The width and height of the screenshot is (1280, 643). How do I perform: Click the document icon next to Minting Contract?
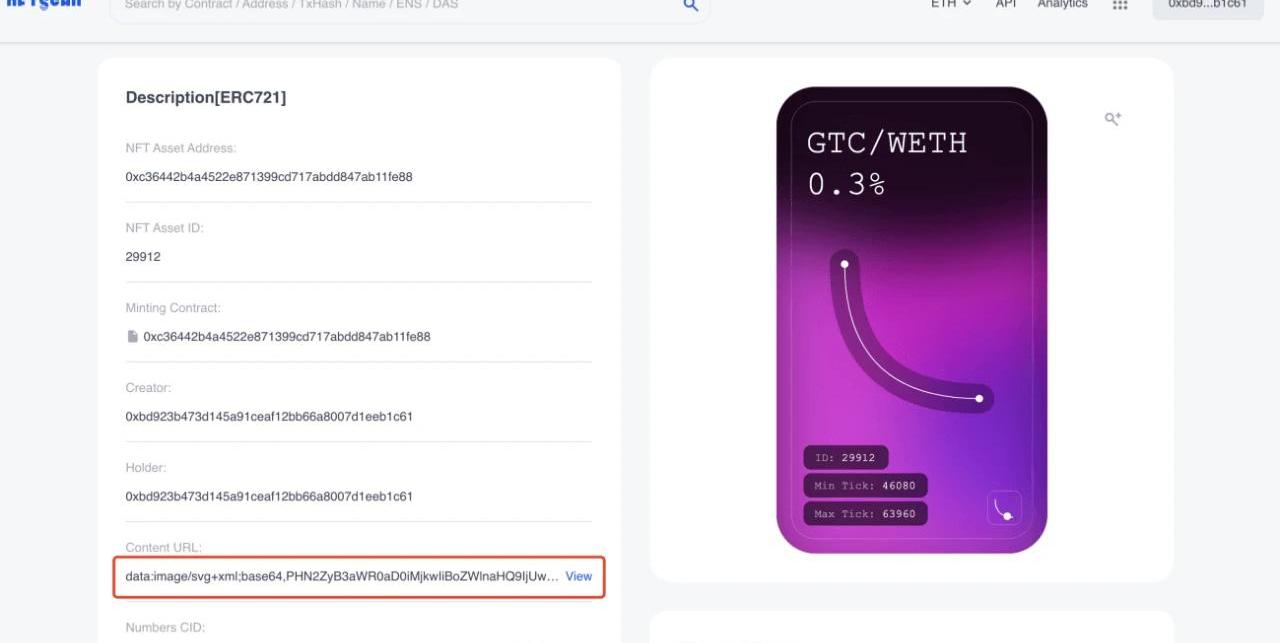point(132,337)
